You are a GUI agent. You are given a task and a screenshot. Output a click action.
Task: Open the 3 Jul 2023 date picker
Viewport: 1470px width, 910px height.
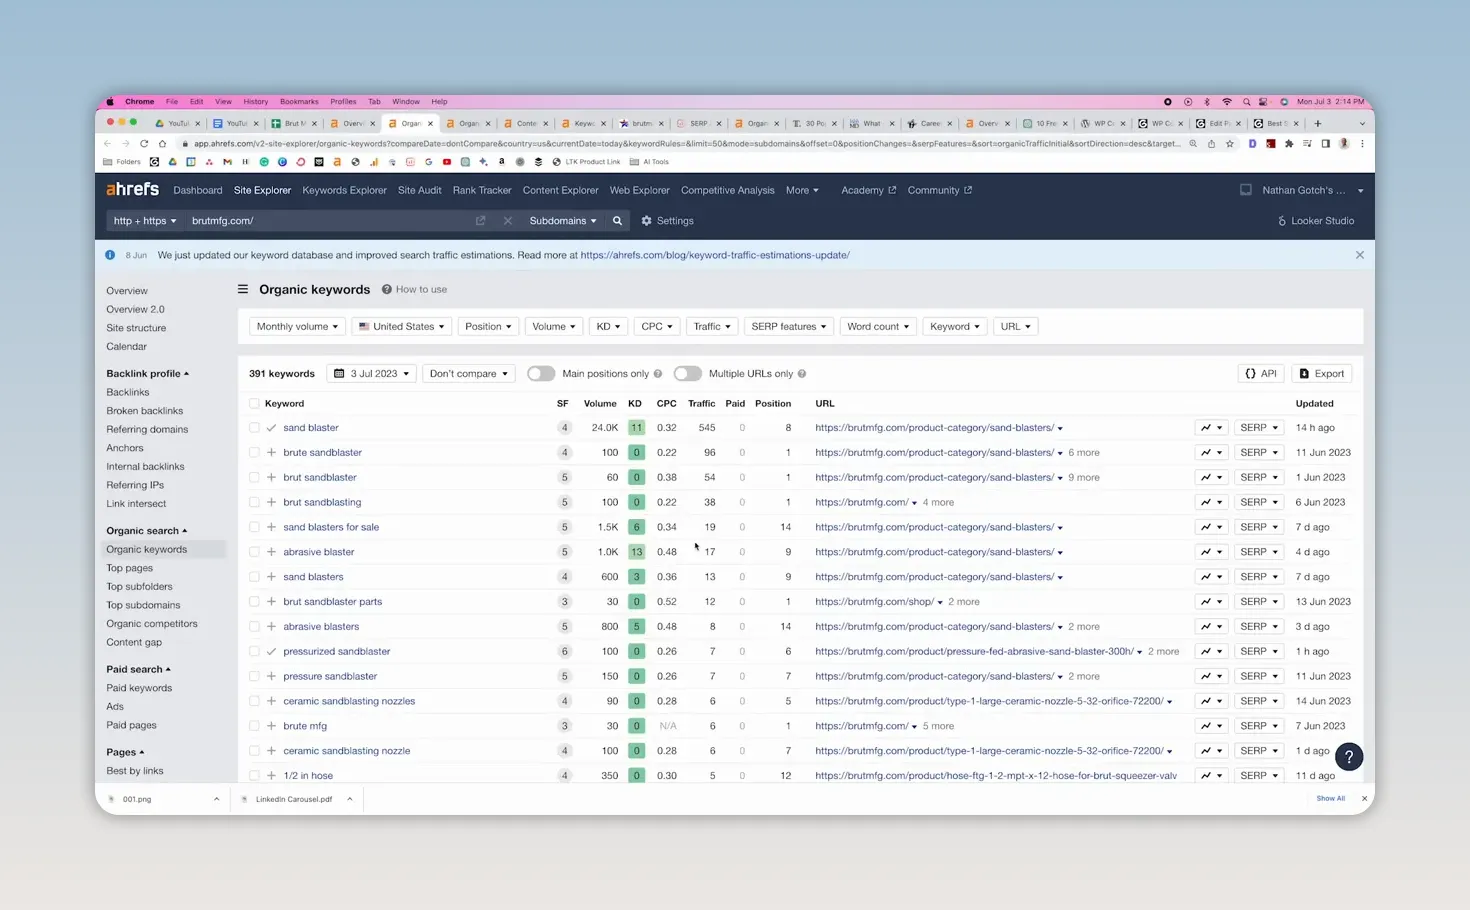click(371, 374)
